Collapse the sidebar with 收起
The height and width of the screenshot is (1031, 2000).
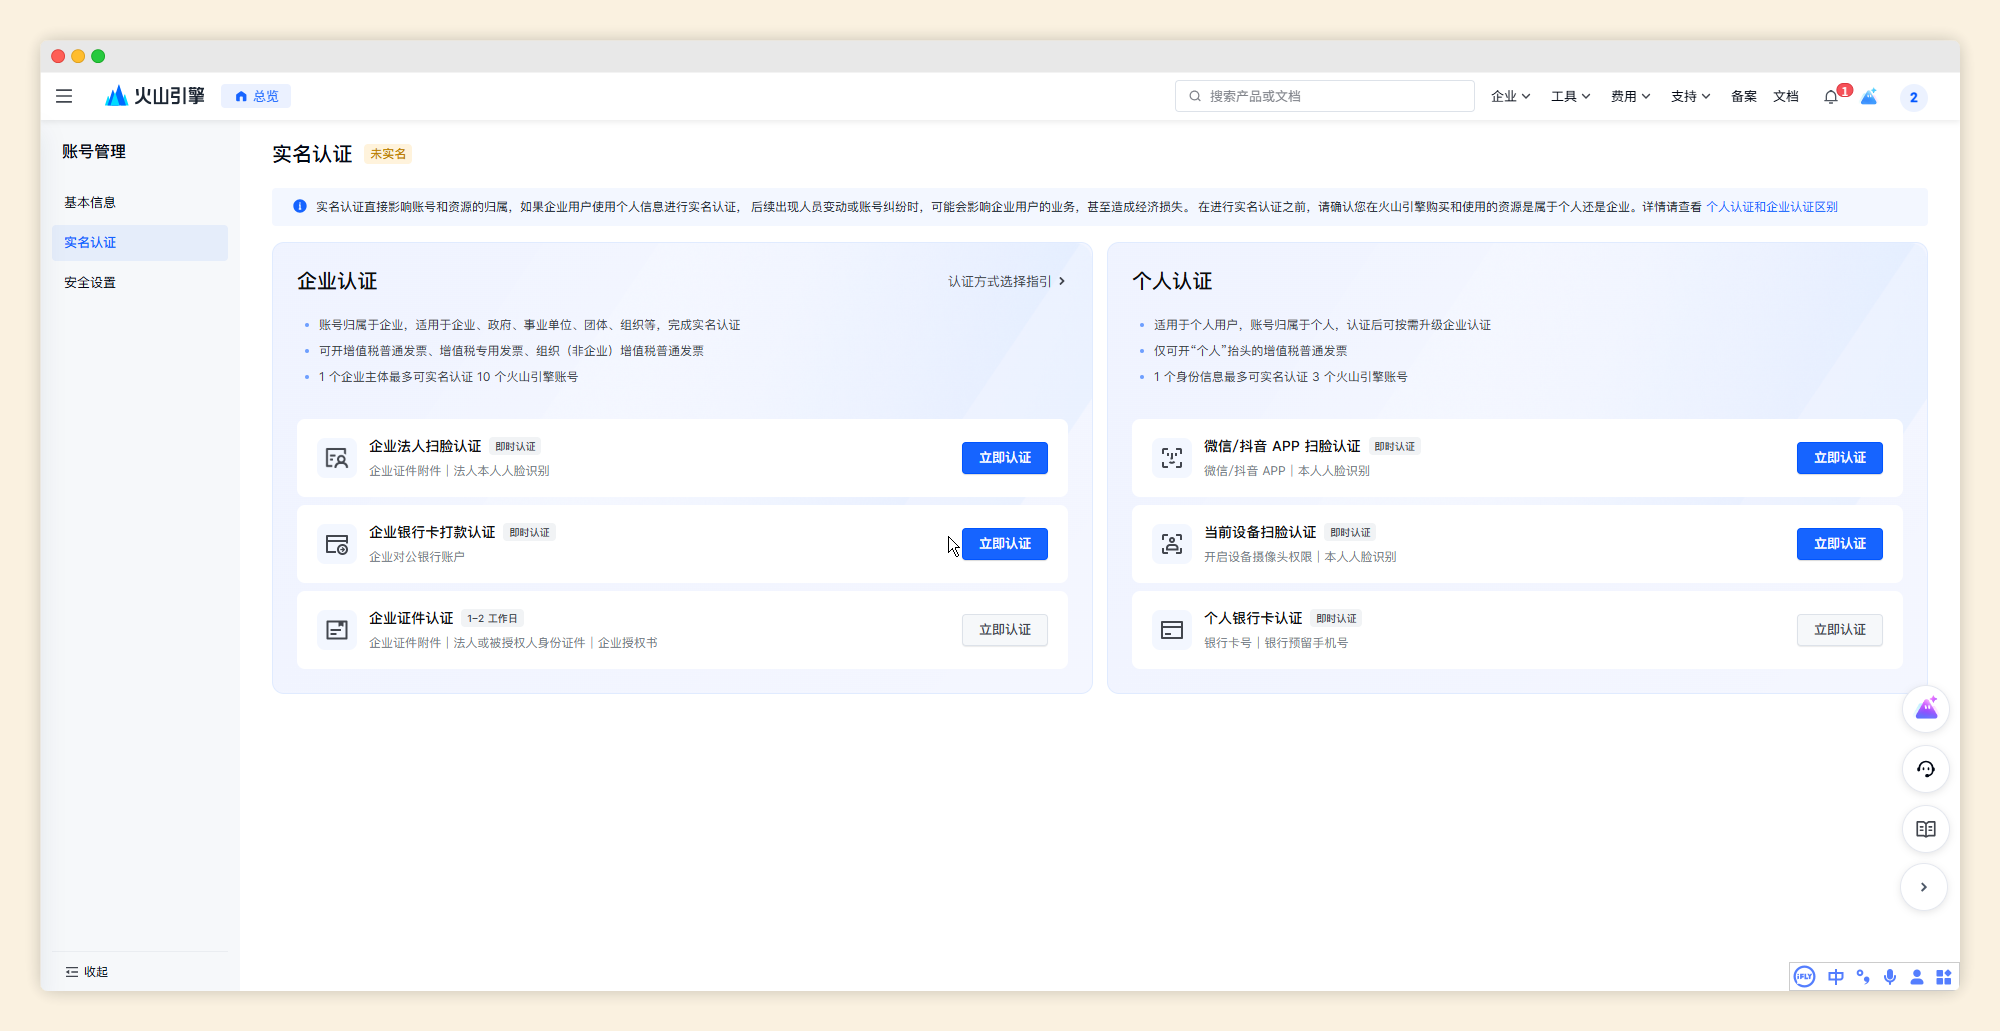(87, 972)
